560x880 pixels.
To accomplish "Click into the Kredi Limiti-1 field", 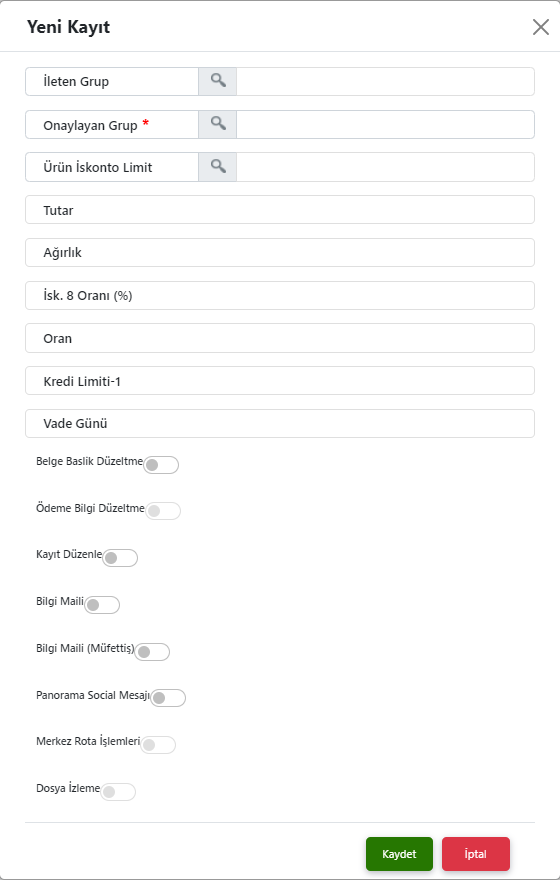I will 280,381.
